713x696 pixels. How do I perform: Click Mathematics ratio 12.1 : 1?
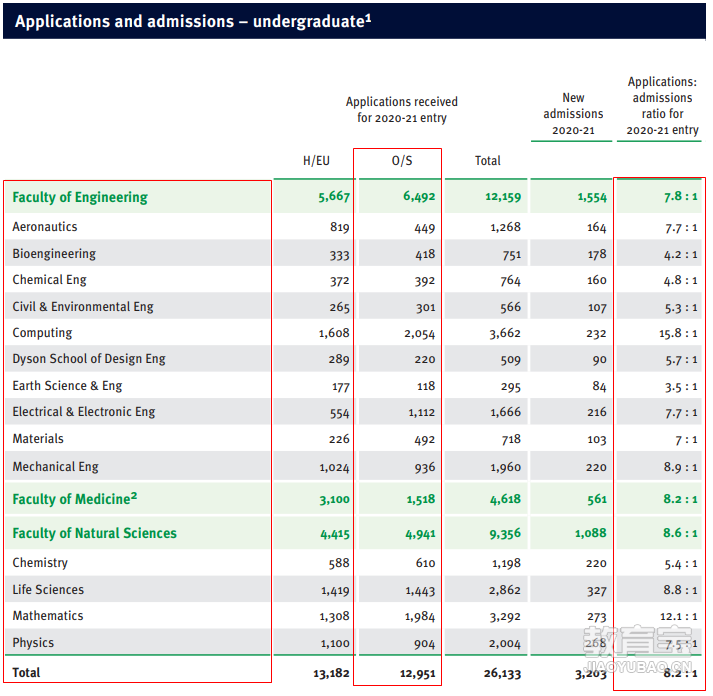[679, 617]
